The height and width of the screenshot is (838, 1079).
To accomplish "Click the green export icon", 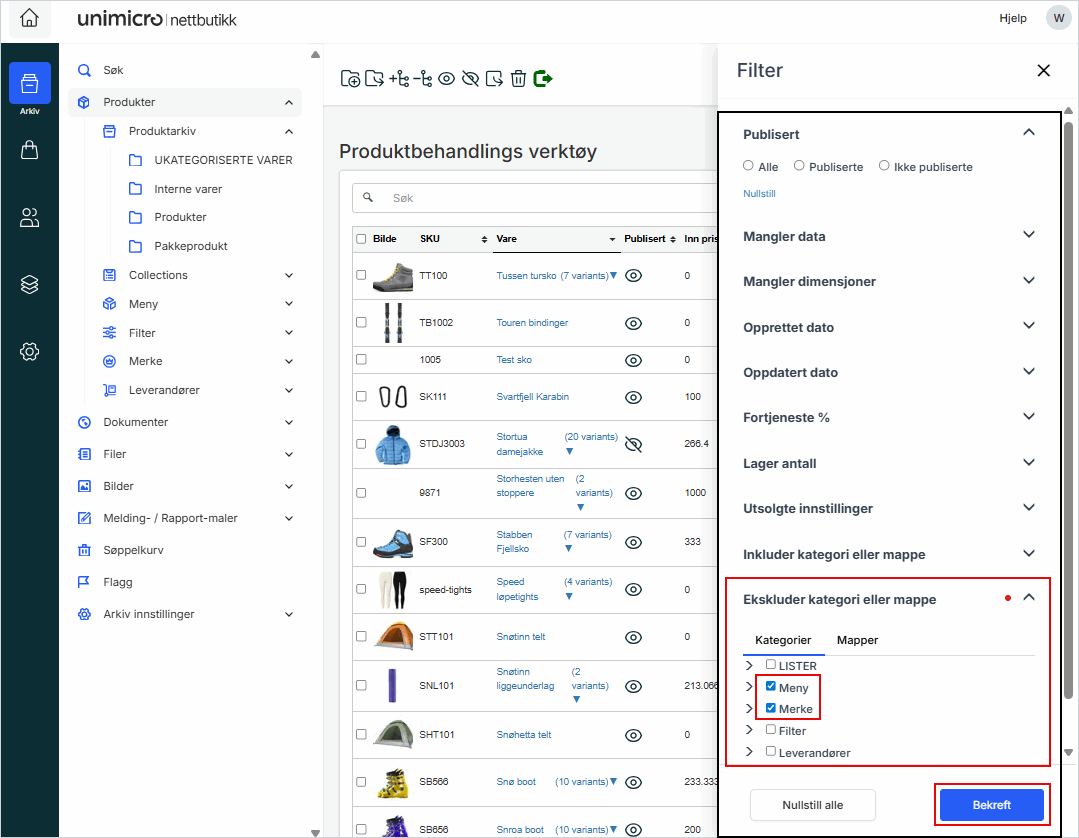I will click(x=543, y=78).
